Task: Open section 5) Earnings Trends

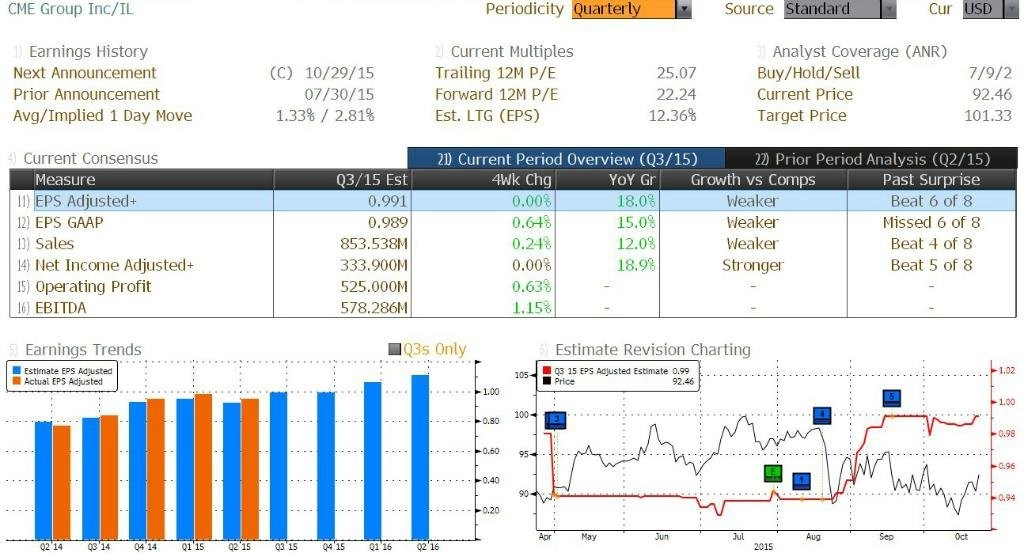Action: tap(74, 349)
